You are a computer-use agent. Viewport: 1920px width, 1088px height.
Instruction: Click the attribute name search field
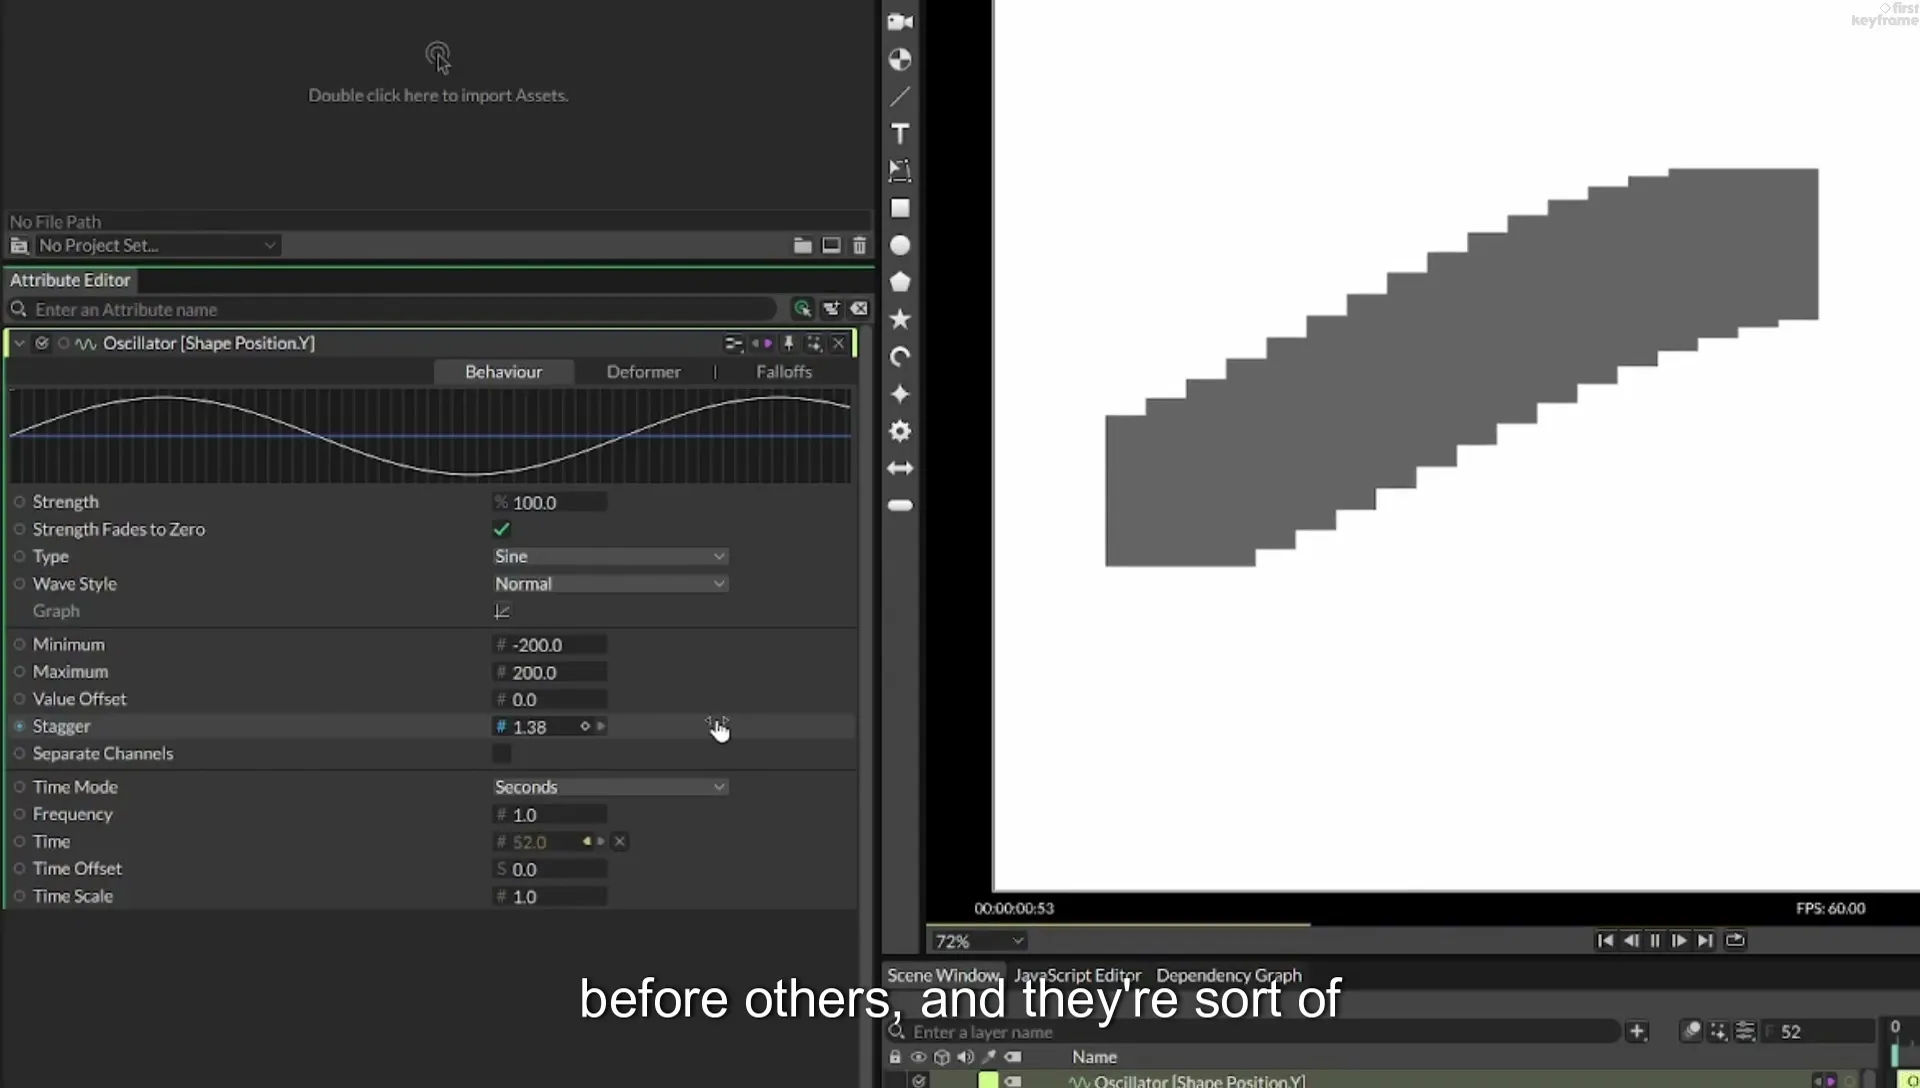coord(404,310)
